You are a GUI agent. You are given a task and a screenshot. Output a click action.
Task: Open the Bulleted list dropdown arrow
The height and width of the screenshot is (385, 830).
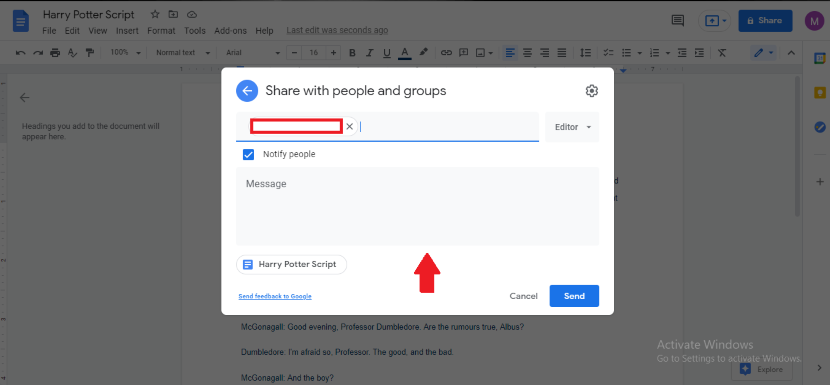coord(639,53)
